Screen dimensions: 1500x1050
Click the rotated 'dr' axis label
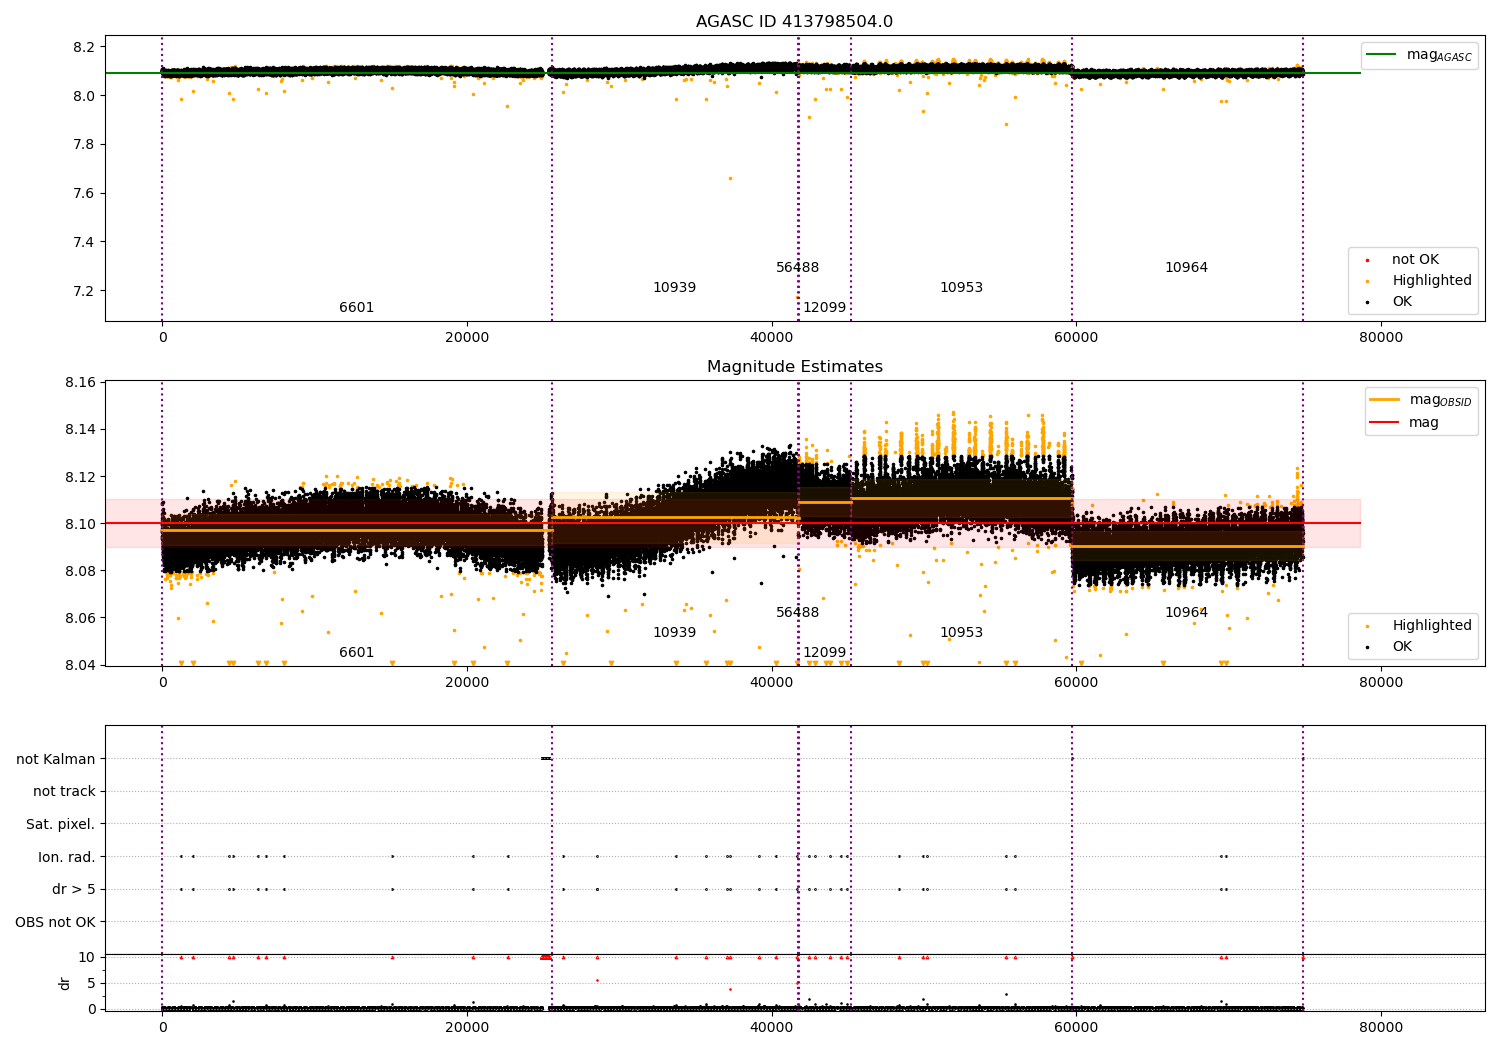coord(65,983)
